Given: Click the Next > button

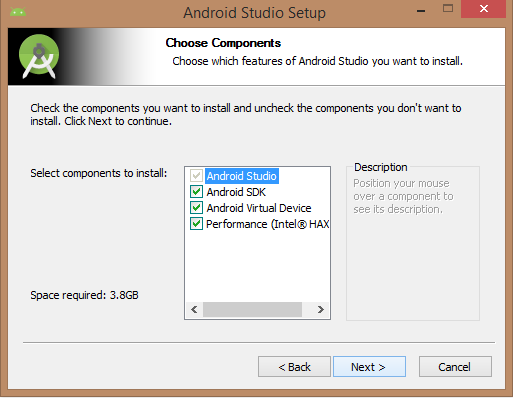Looking at the screenshot, I should pyautogui.click(x=369, y=367).
